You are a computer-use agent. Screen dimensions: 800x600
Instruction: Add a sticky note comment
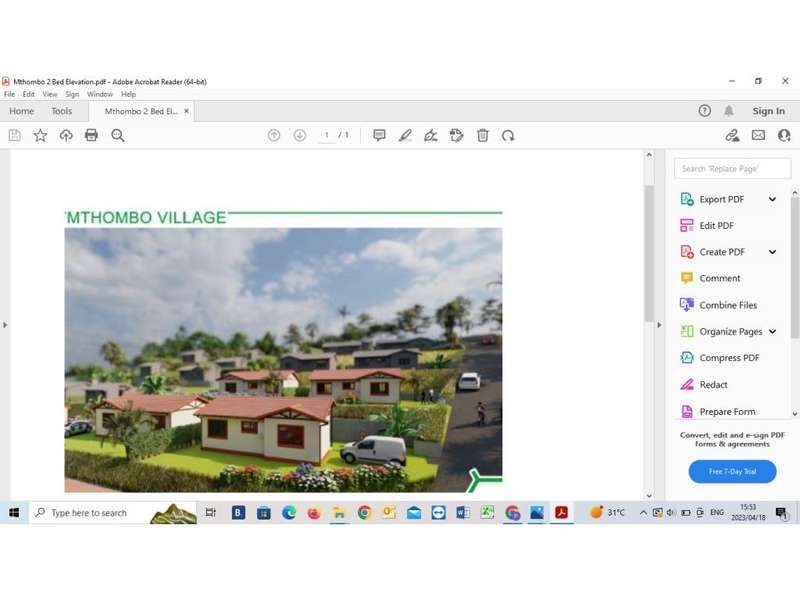point(379,135)
